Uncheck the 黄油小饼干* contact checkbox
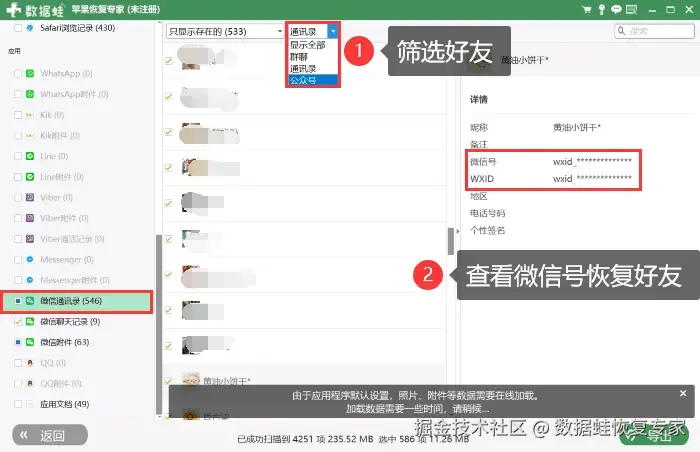 [168, 381]
